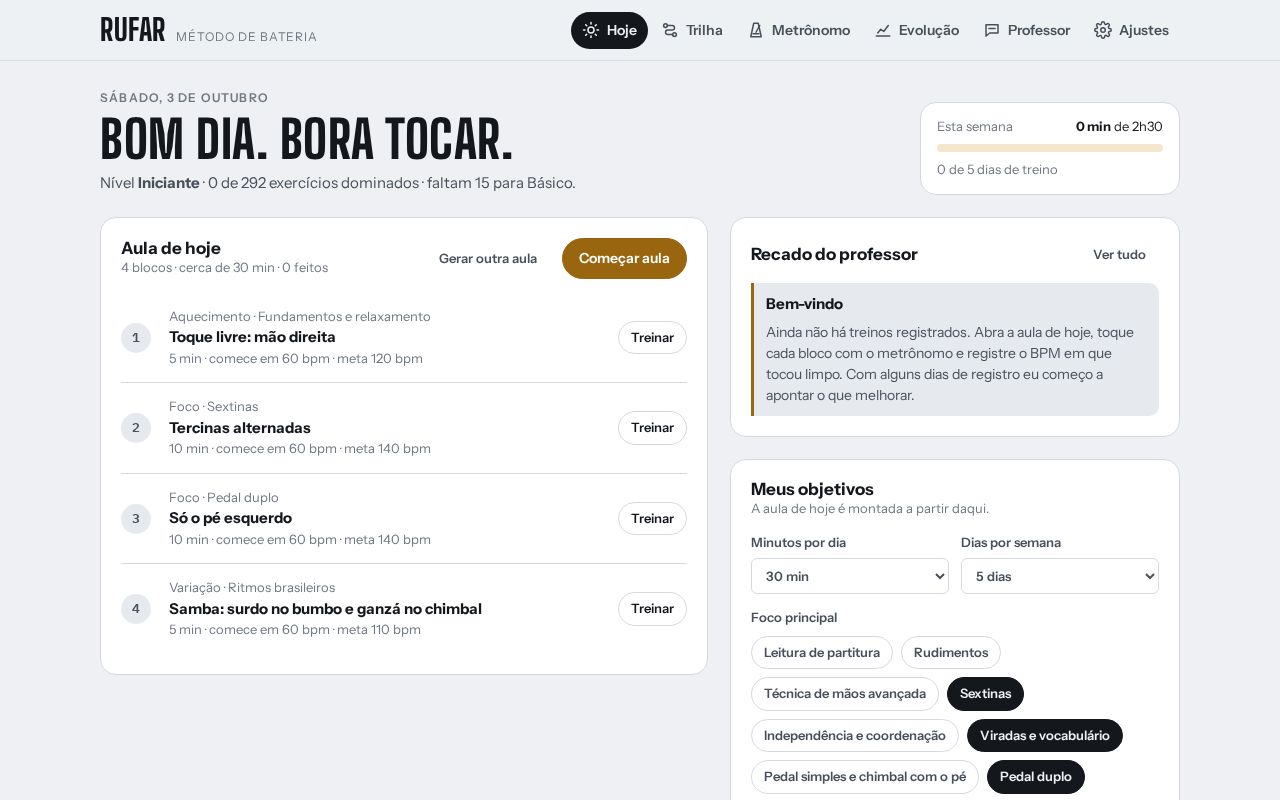Select the Hoje tab
This screenshot has width=1280, height=800.
tap(609, 30)
